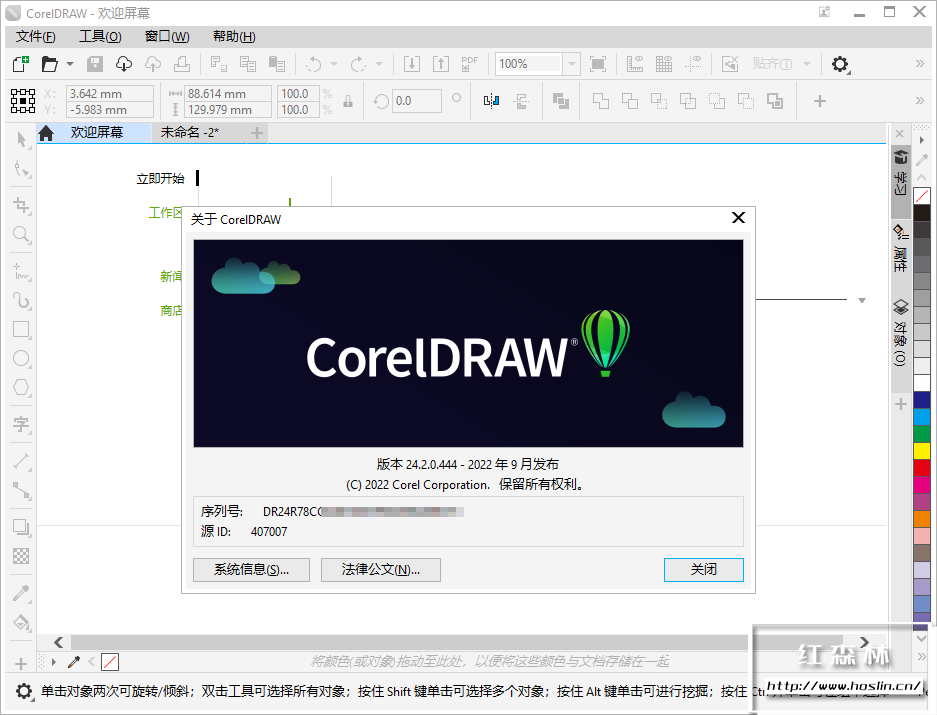
Task: Open the dropdown arrow beside Open
Action: [x=70, y=64]
